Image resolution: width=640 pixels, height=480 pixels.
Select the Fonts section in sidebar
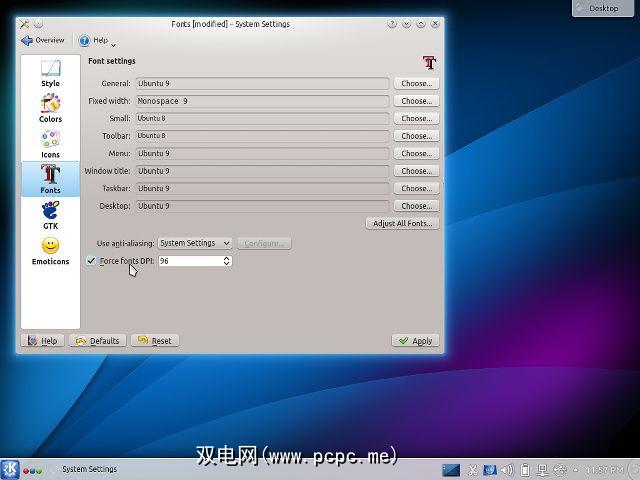click(51, 179)
